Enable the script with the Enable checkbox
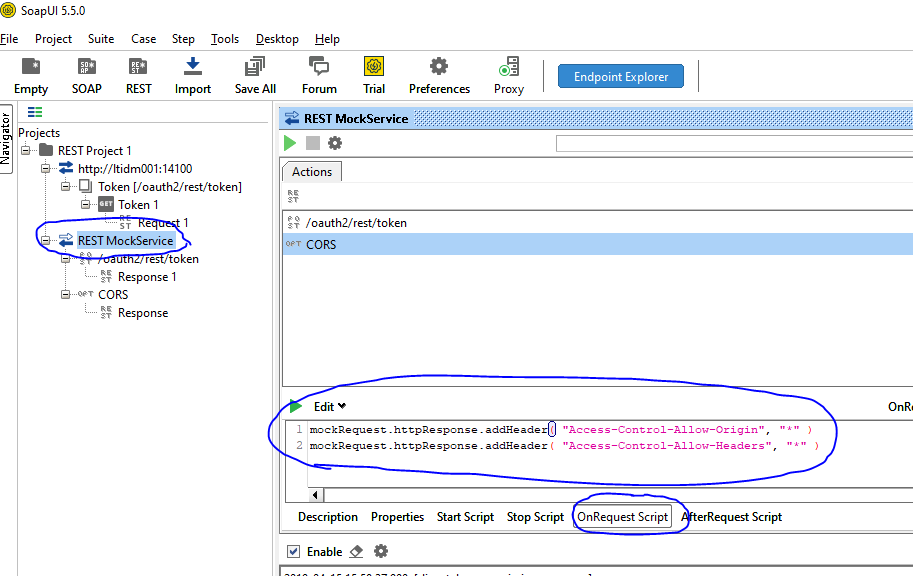Viewport: 913px width, 576px height. coord(294,551)
